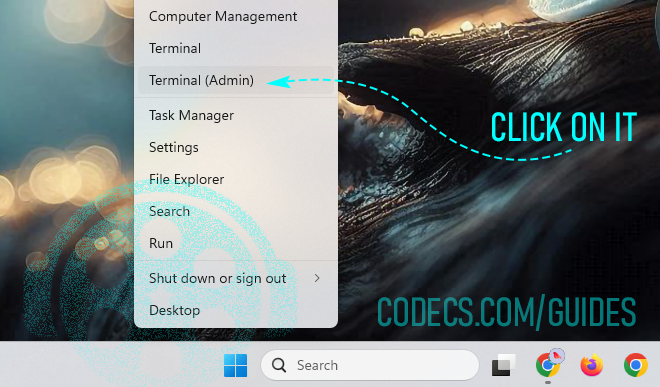This screenshot has width=660, height=387.
Task: Expand the Shut down submenu chevron
Action: (317, 278)
